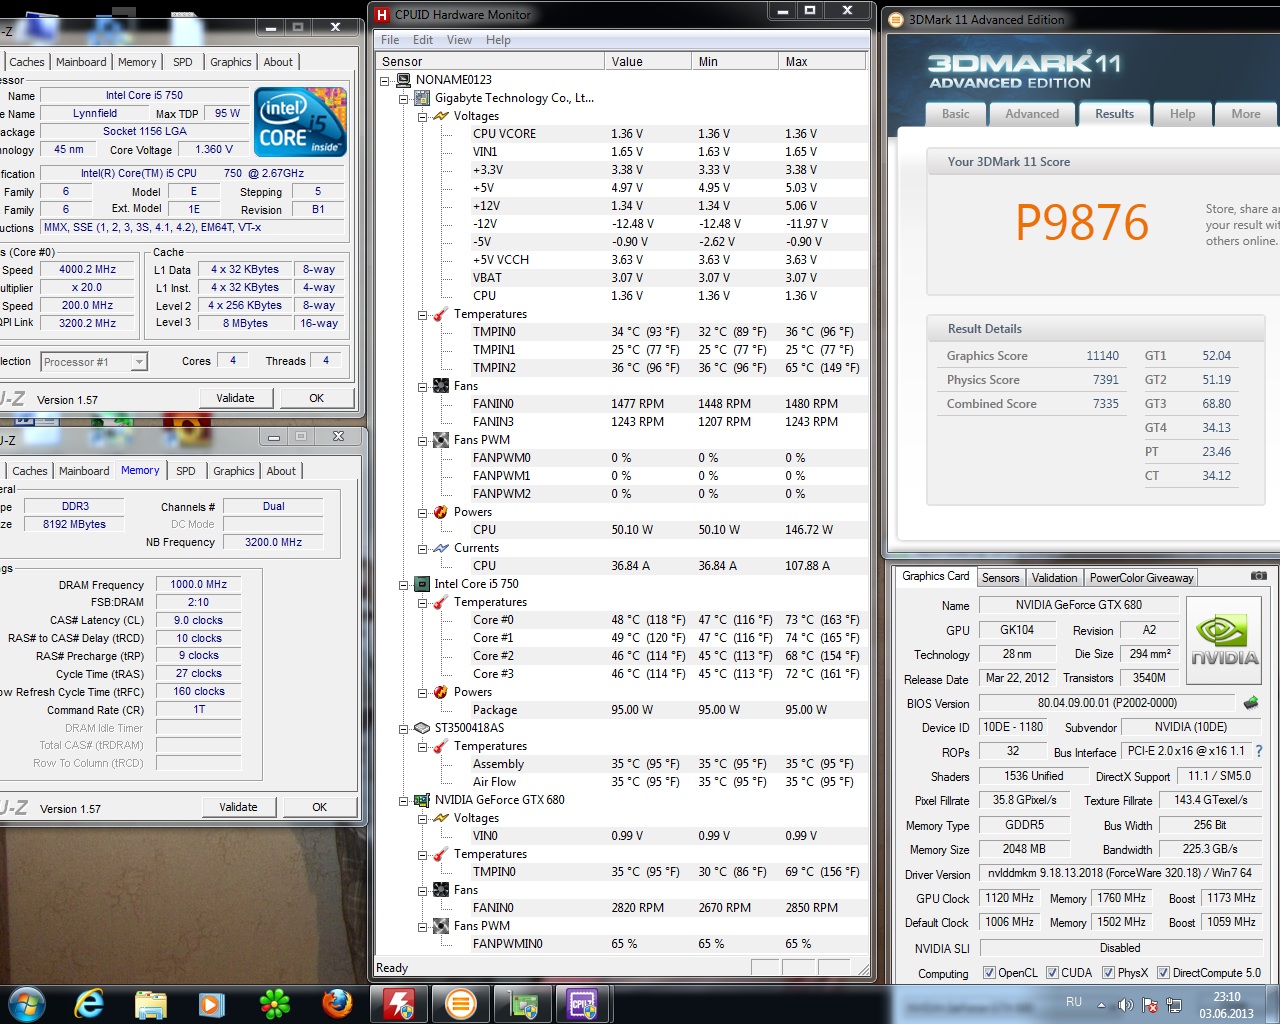Screen dimensions: 1280x1024
Task: Collapse the Fans PWM node under Gigabyte
Action: click(x=422, y=440)
